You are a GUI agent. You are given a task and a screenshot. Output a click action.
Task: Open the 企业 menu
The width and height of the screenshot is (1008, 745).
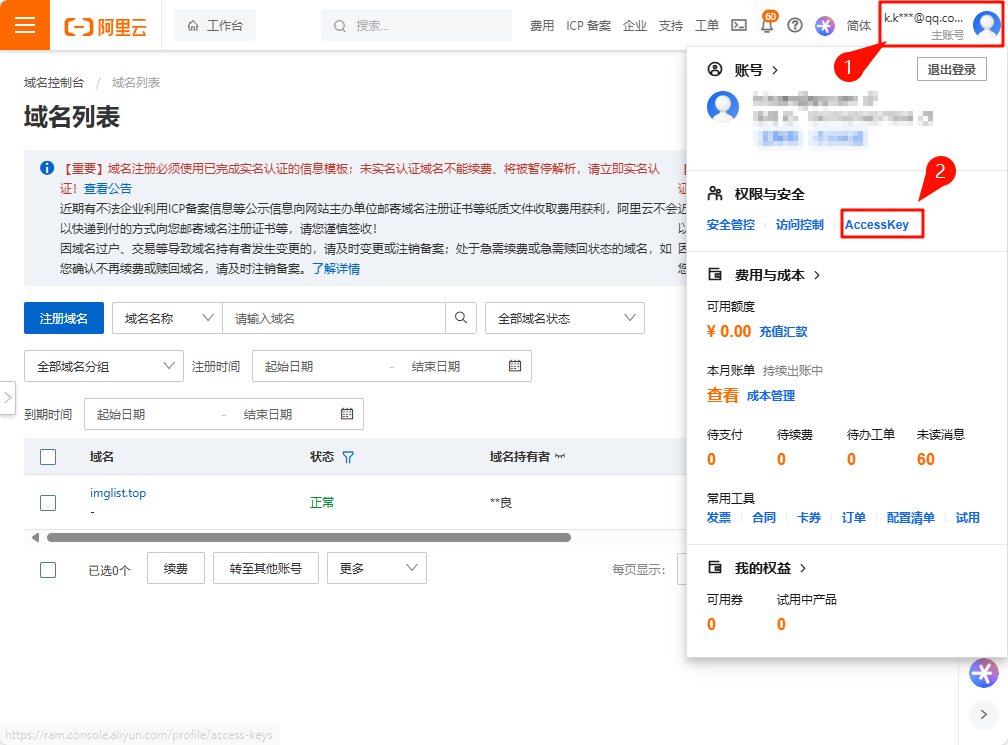634,26
